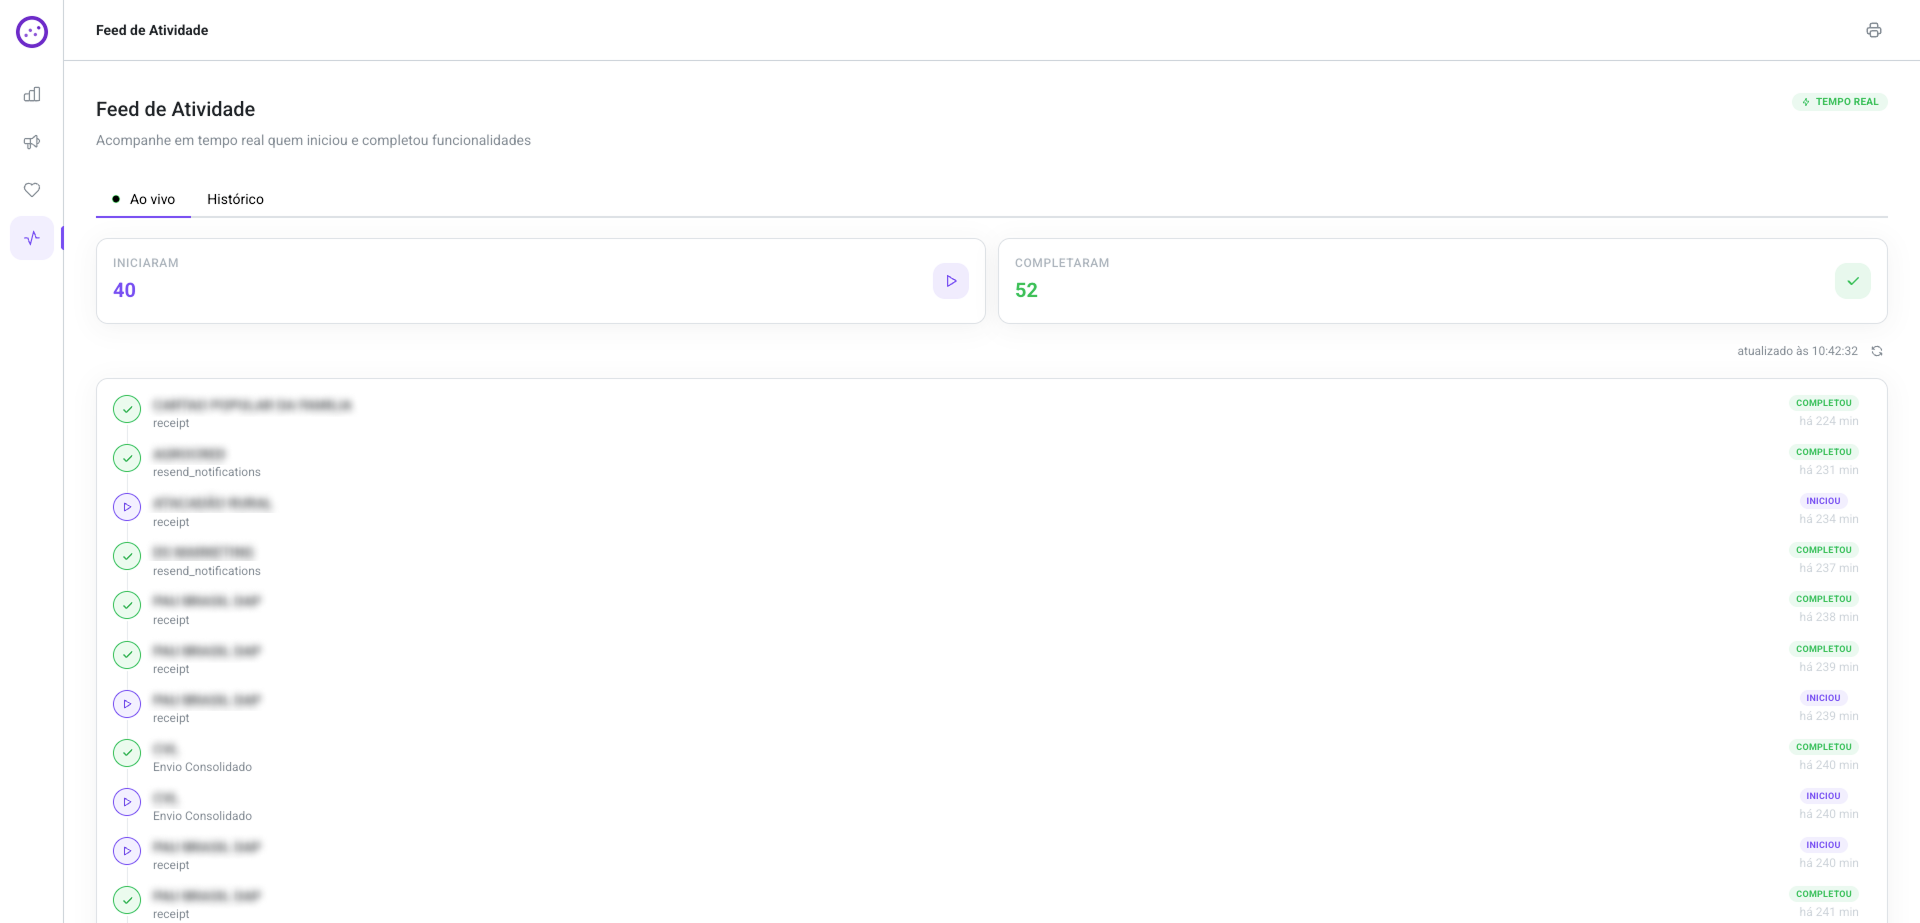
Task: Click the COMPLETARAM card label
Action: click(1062, 263)
